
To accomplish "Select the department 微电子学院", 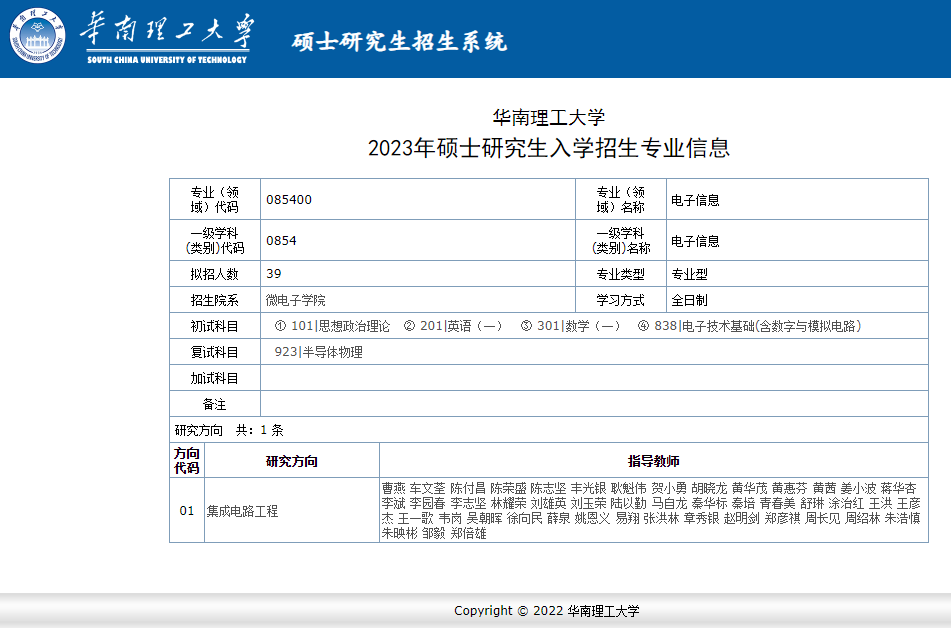I will pyautogui.click(x=295, y=300).
